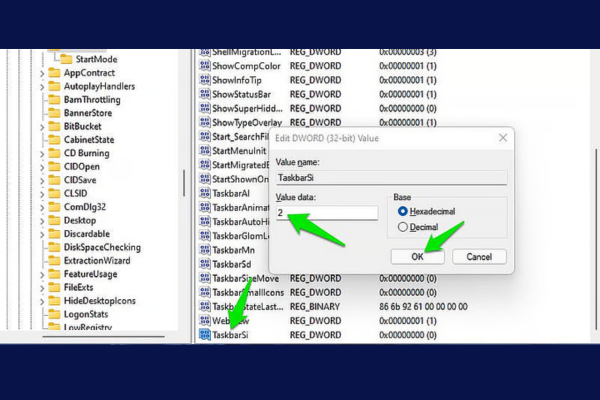The image size is (600, 400).
Task: Close the Edit DWORD dialog with X
Action: pyautogui.click(x=503, y=138)
